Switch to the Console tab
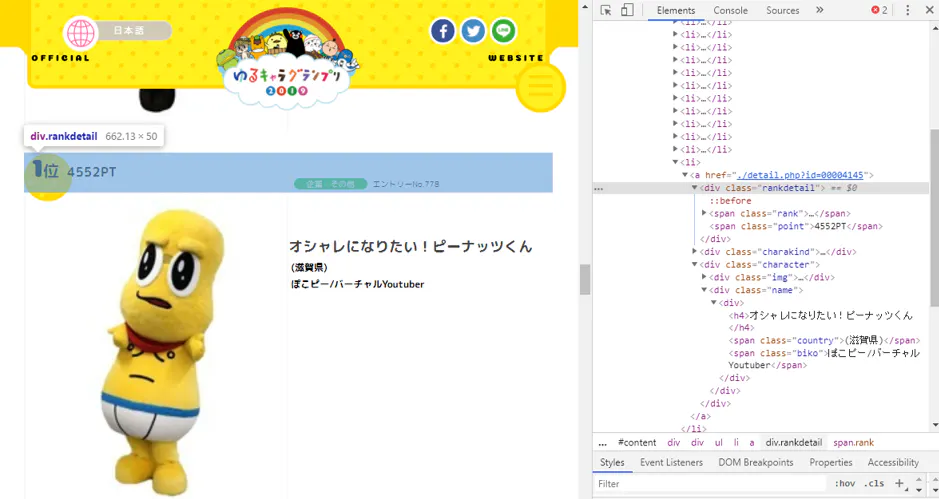The image size is (939, 499). [730, 10]
